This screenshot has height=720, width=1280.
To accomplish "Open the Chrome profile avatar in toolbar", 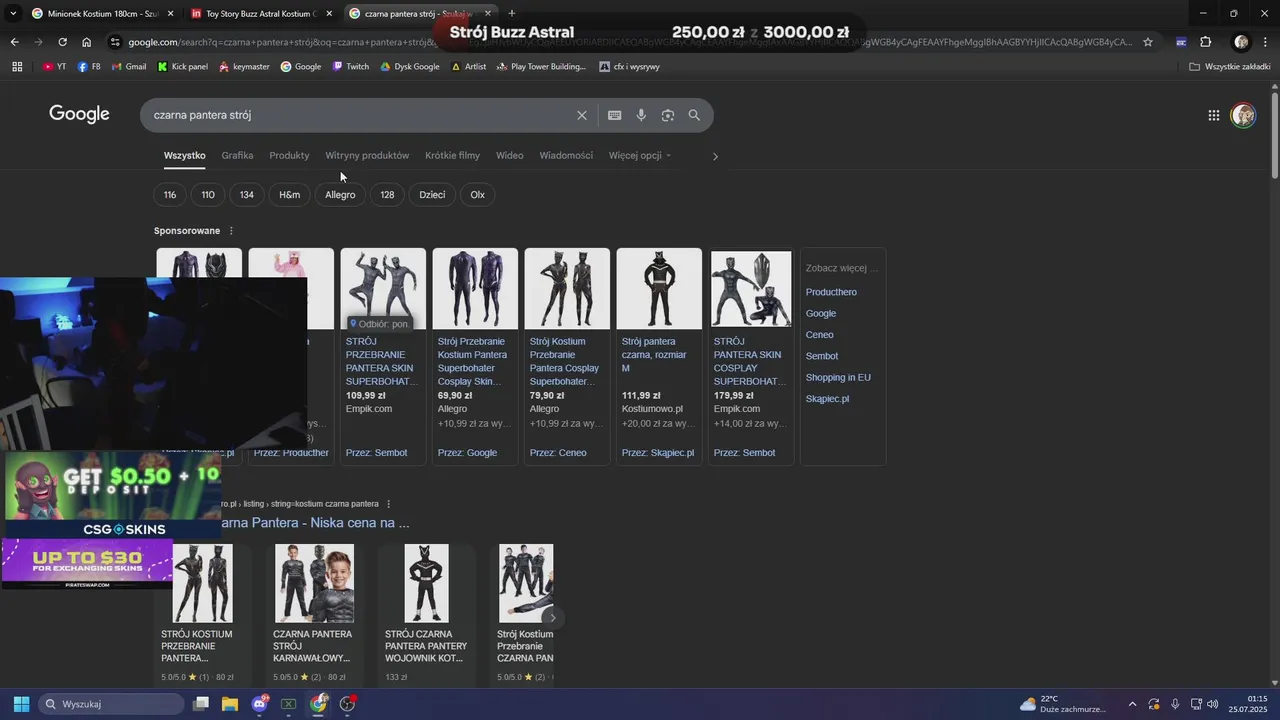I will [x=1241, y=42].
